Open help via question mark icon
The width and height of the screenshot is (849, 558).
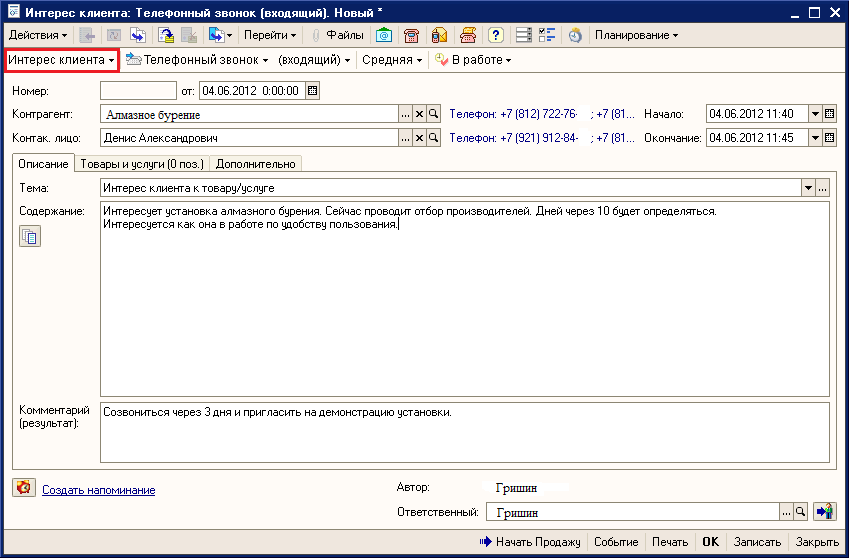[x=495, y=35]
